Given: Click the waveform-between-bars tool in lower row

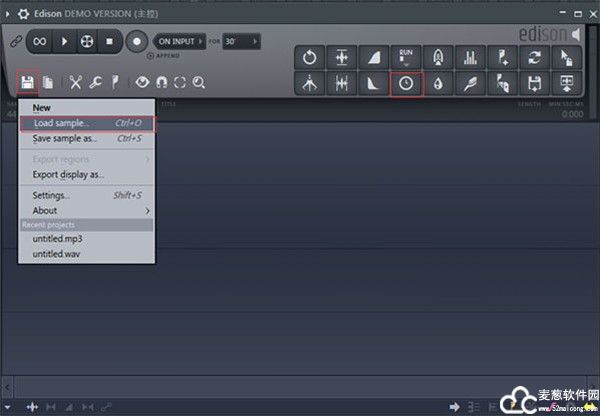Looking at the screenshot, I should coord(342,83).
